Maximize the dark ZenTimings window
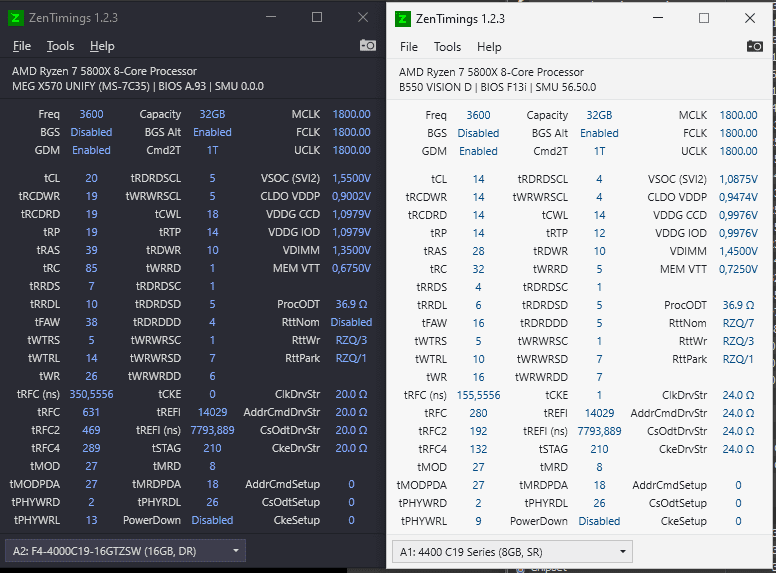This screenshot has height=573, width=776. (x=317, y=18)
